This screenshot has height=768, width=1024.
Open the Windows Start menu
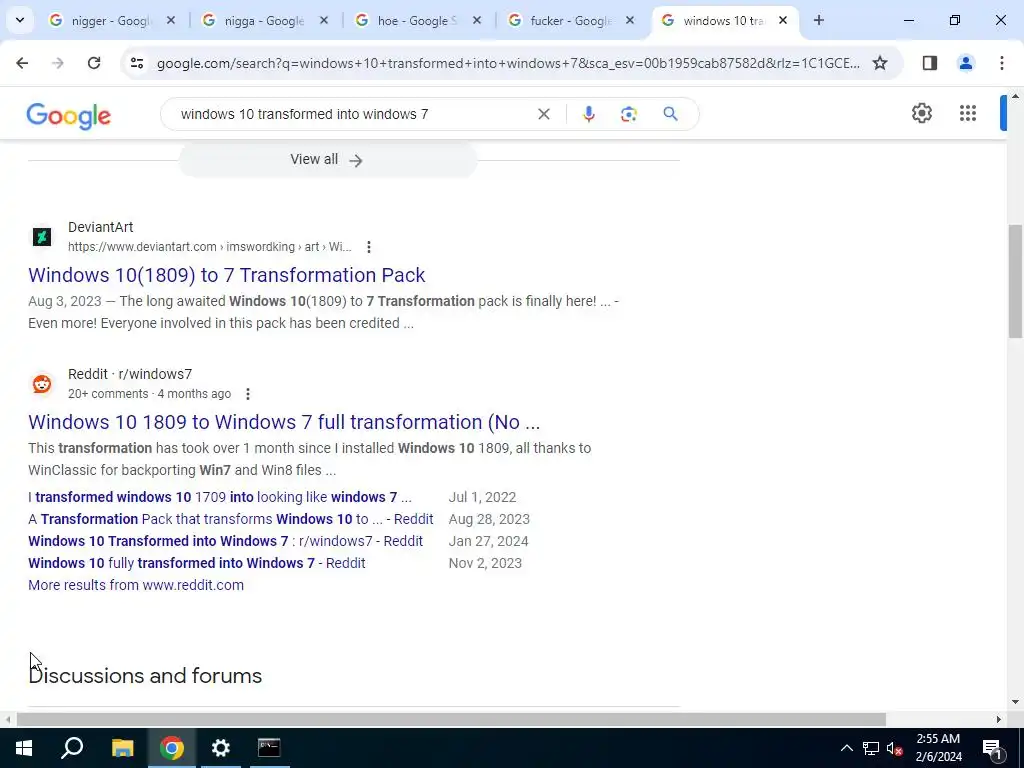point(24,748)
